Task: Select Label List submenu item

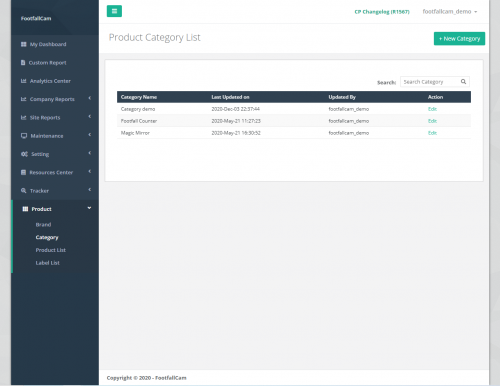Action: [48, 263]
